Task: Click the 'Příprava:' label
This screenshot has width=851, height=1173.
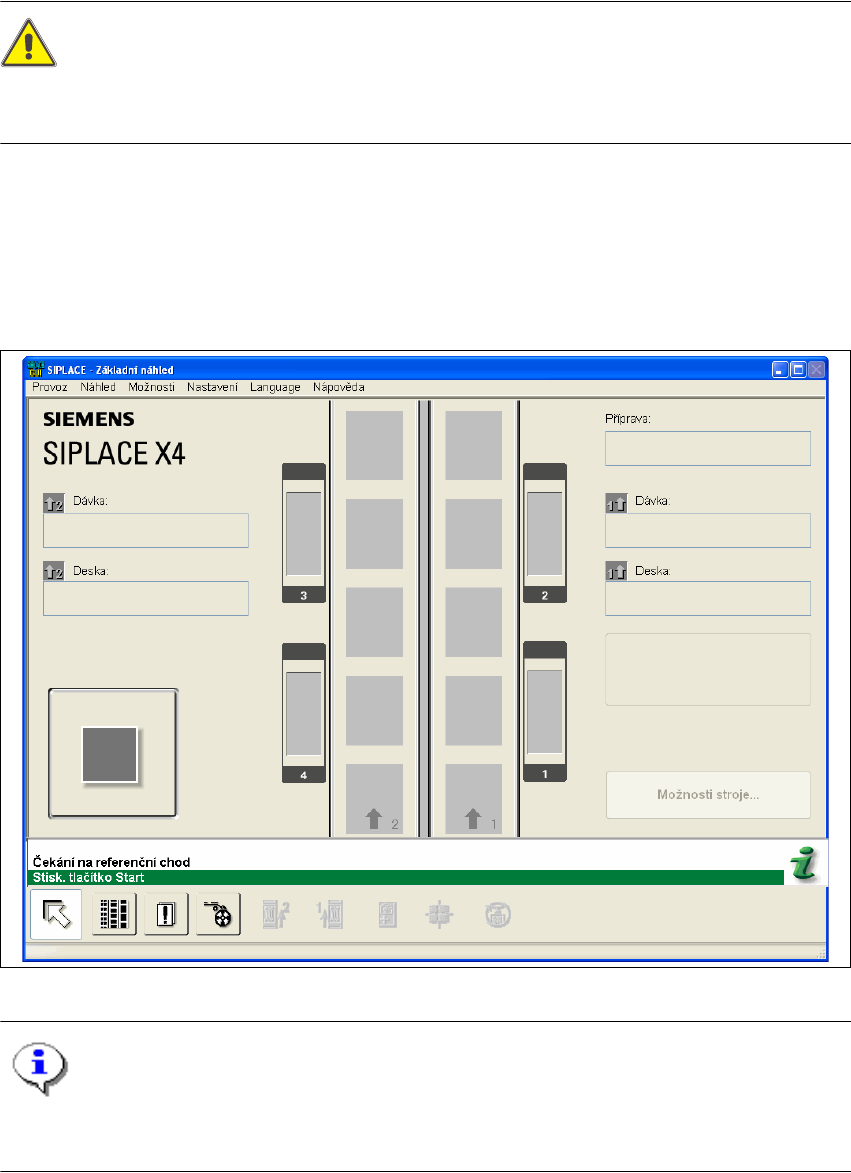Action: pyautogui.click(x=628, y=419)
